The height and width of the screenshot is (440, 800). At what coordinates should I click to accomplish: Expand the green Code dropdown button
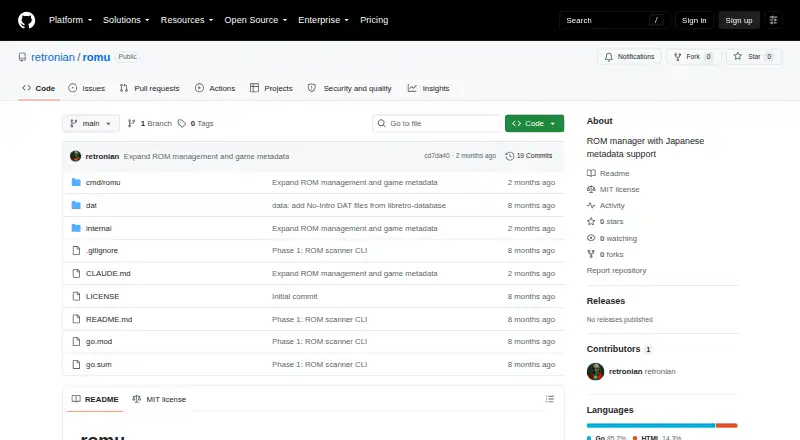pyautogui.click(x=534, y=124)
